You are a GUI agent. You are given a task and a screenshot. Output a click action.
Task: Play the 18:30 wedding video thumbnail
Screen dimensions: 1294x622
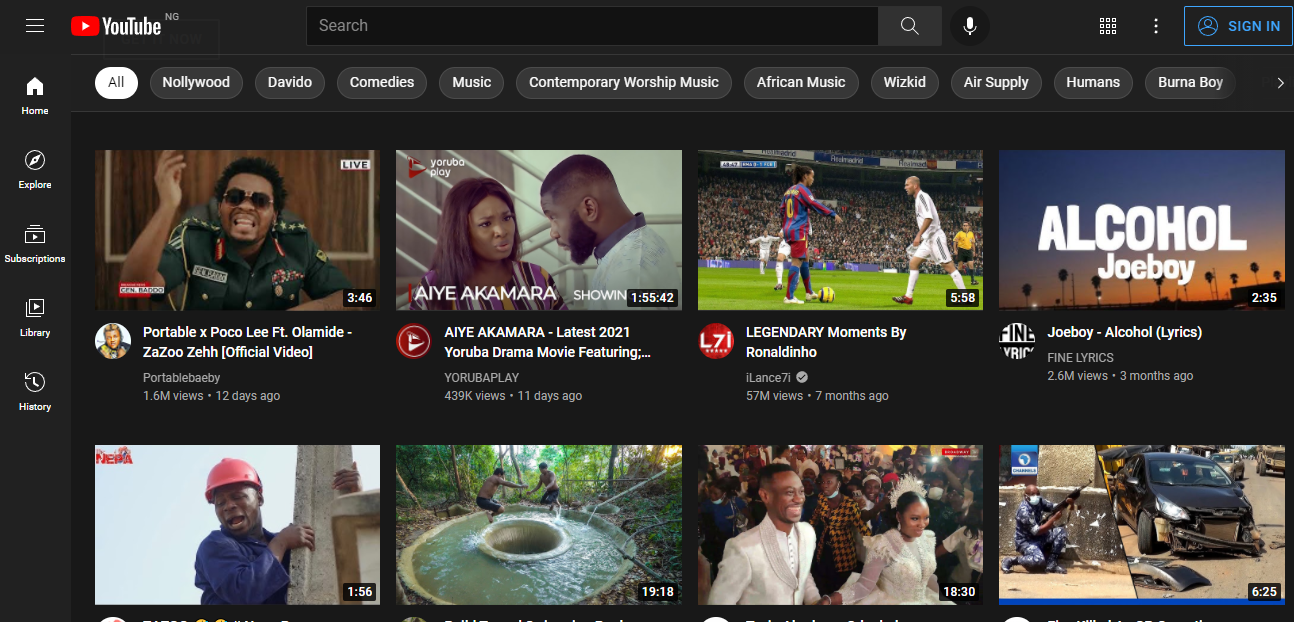tap(840, 525)
